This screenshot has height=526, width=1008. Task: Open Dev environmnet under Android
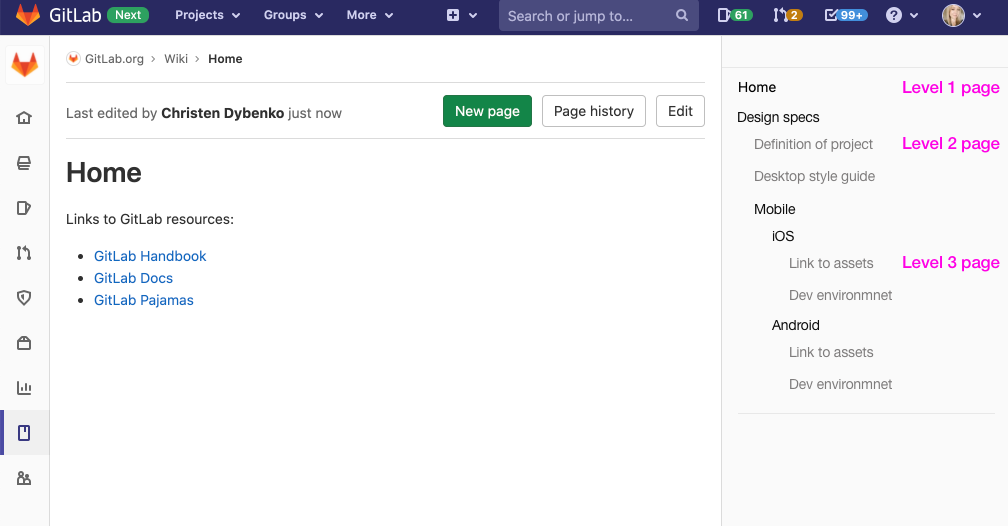tap(840, 384)
